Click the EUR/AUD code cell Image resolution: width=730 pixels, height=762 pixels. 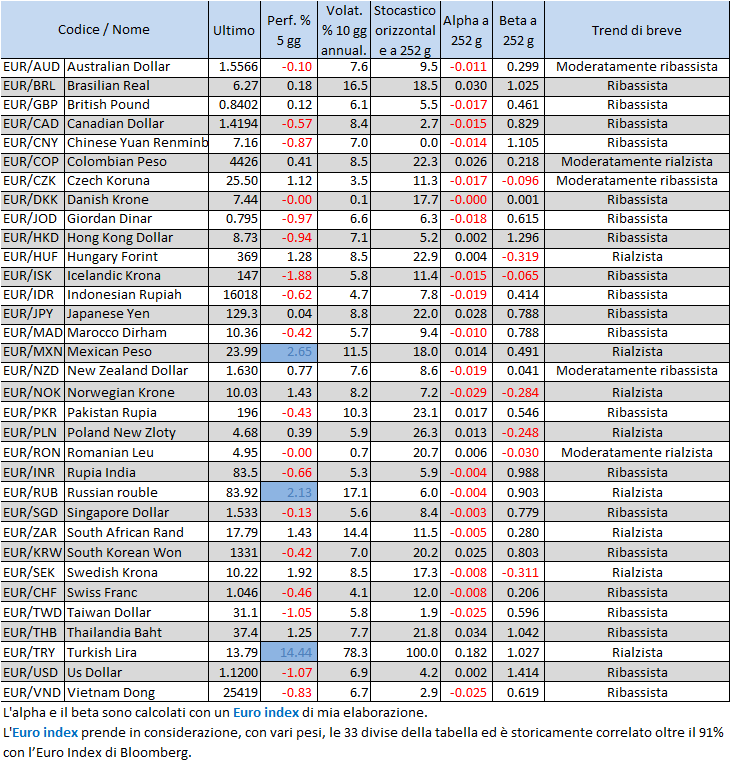[x=33, y=67]
